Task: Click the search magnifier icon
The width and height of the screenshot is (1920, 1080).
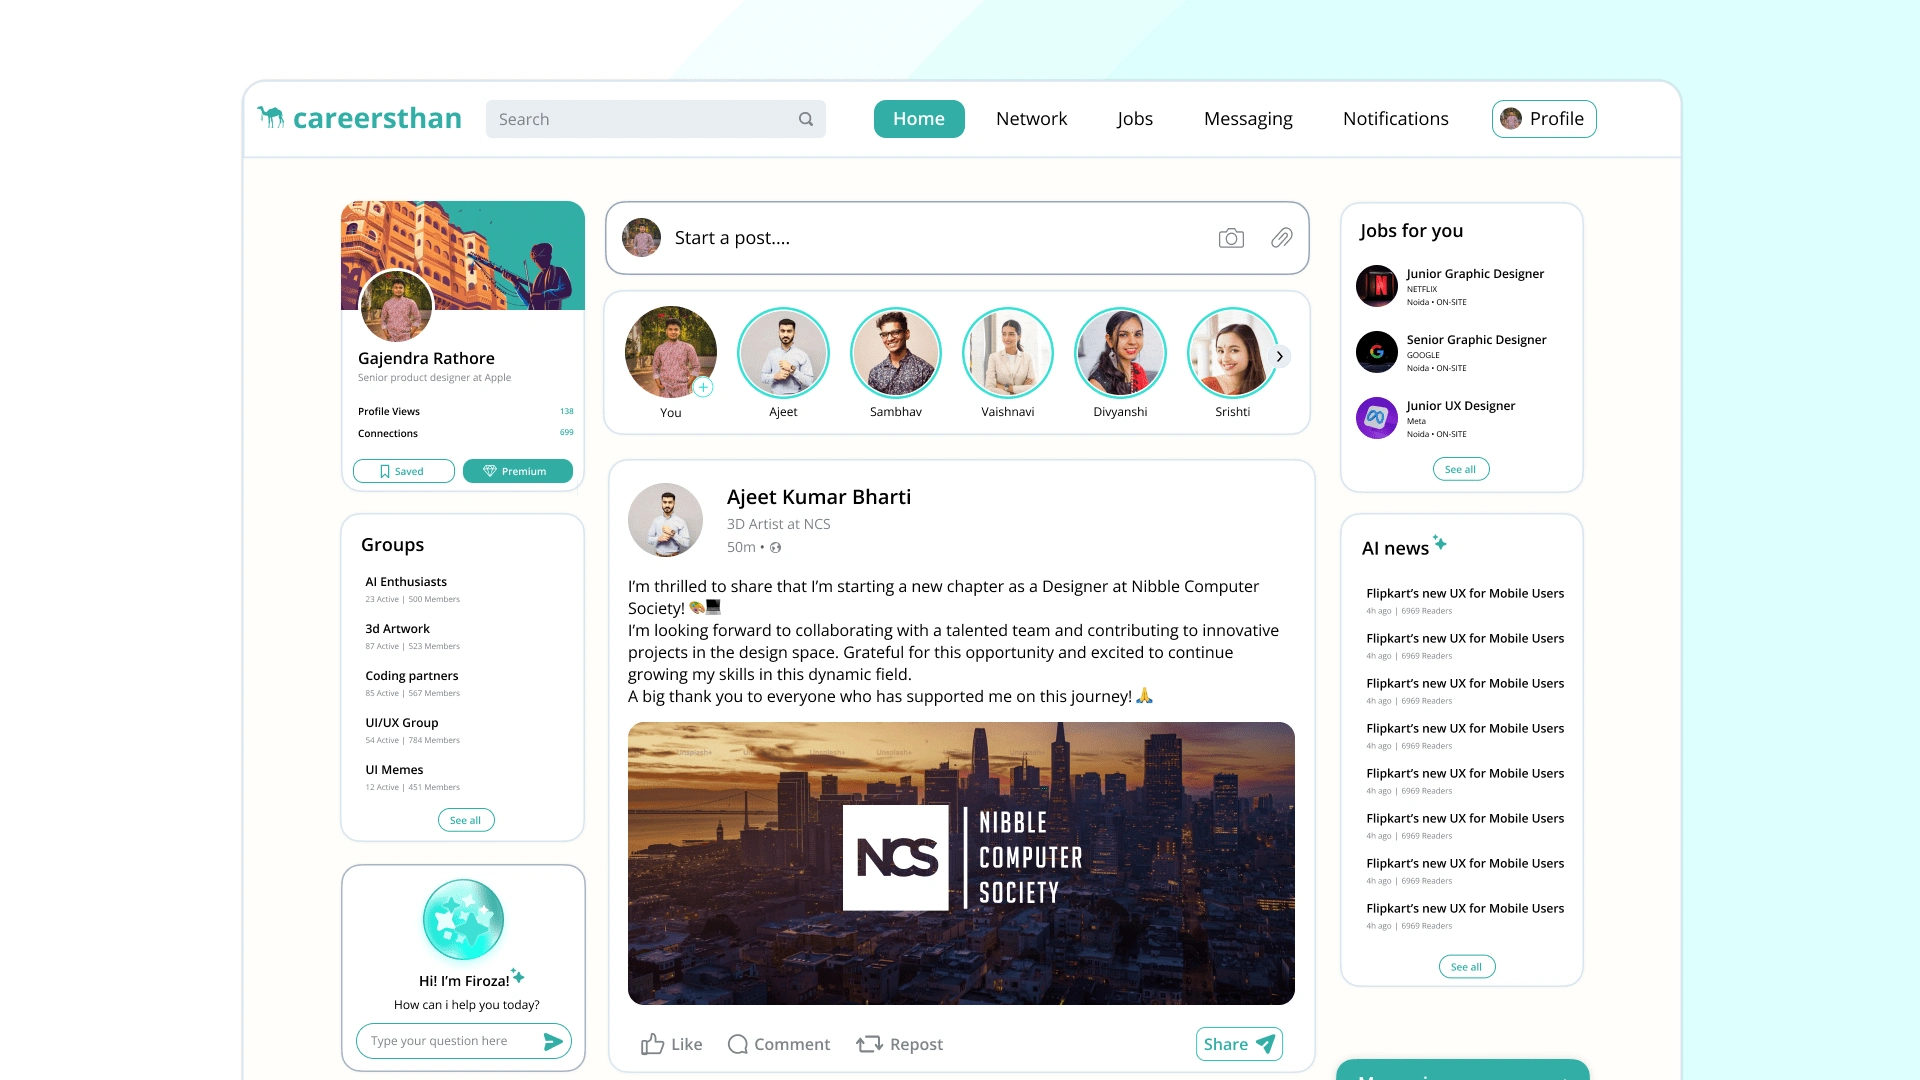Action: tap(806, 119)
